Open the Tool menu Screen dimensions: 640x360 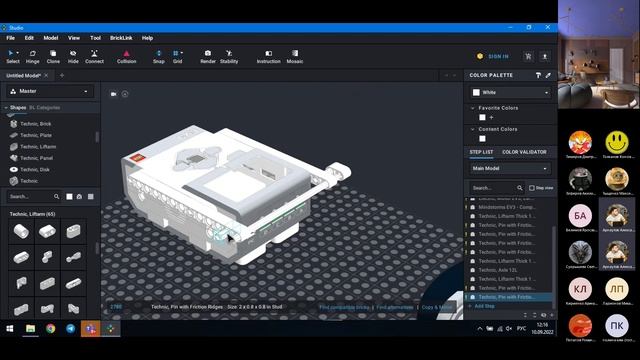coord(95,38)
